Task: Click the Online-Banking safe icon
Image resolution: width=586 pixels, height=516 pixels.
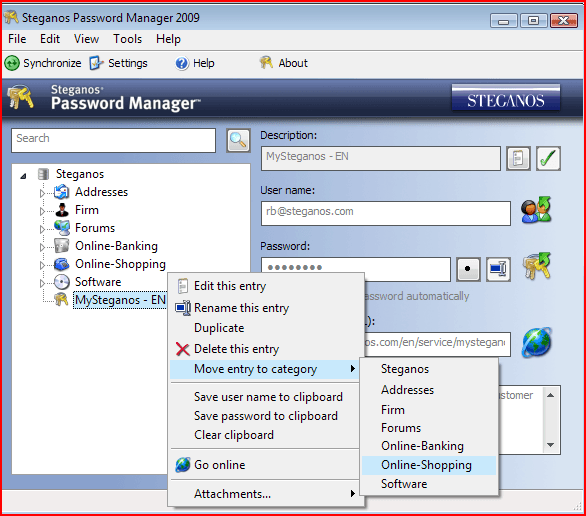Action: [62, 246]
